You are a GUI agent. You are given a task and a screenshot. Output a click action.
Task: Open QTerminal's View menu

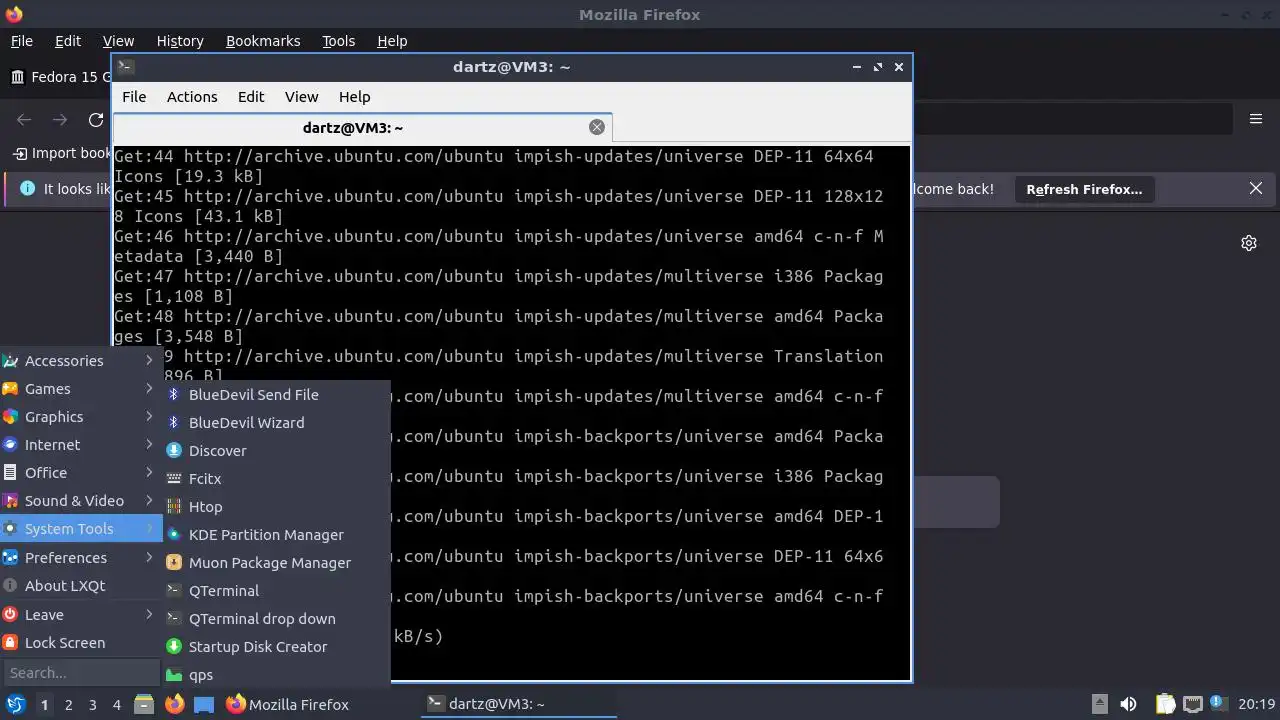pyautogui.click(x=301, y=97)
